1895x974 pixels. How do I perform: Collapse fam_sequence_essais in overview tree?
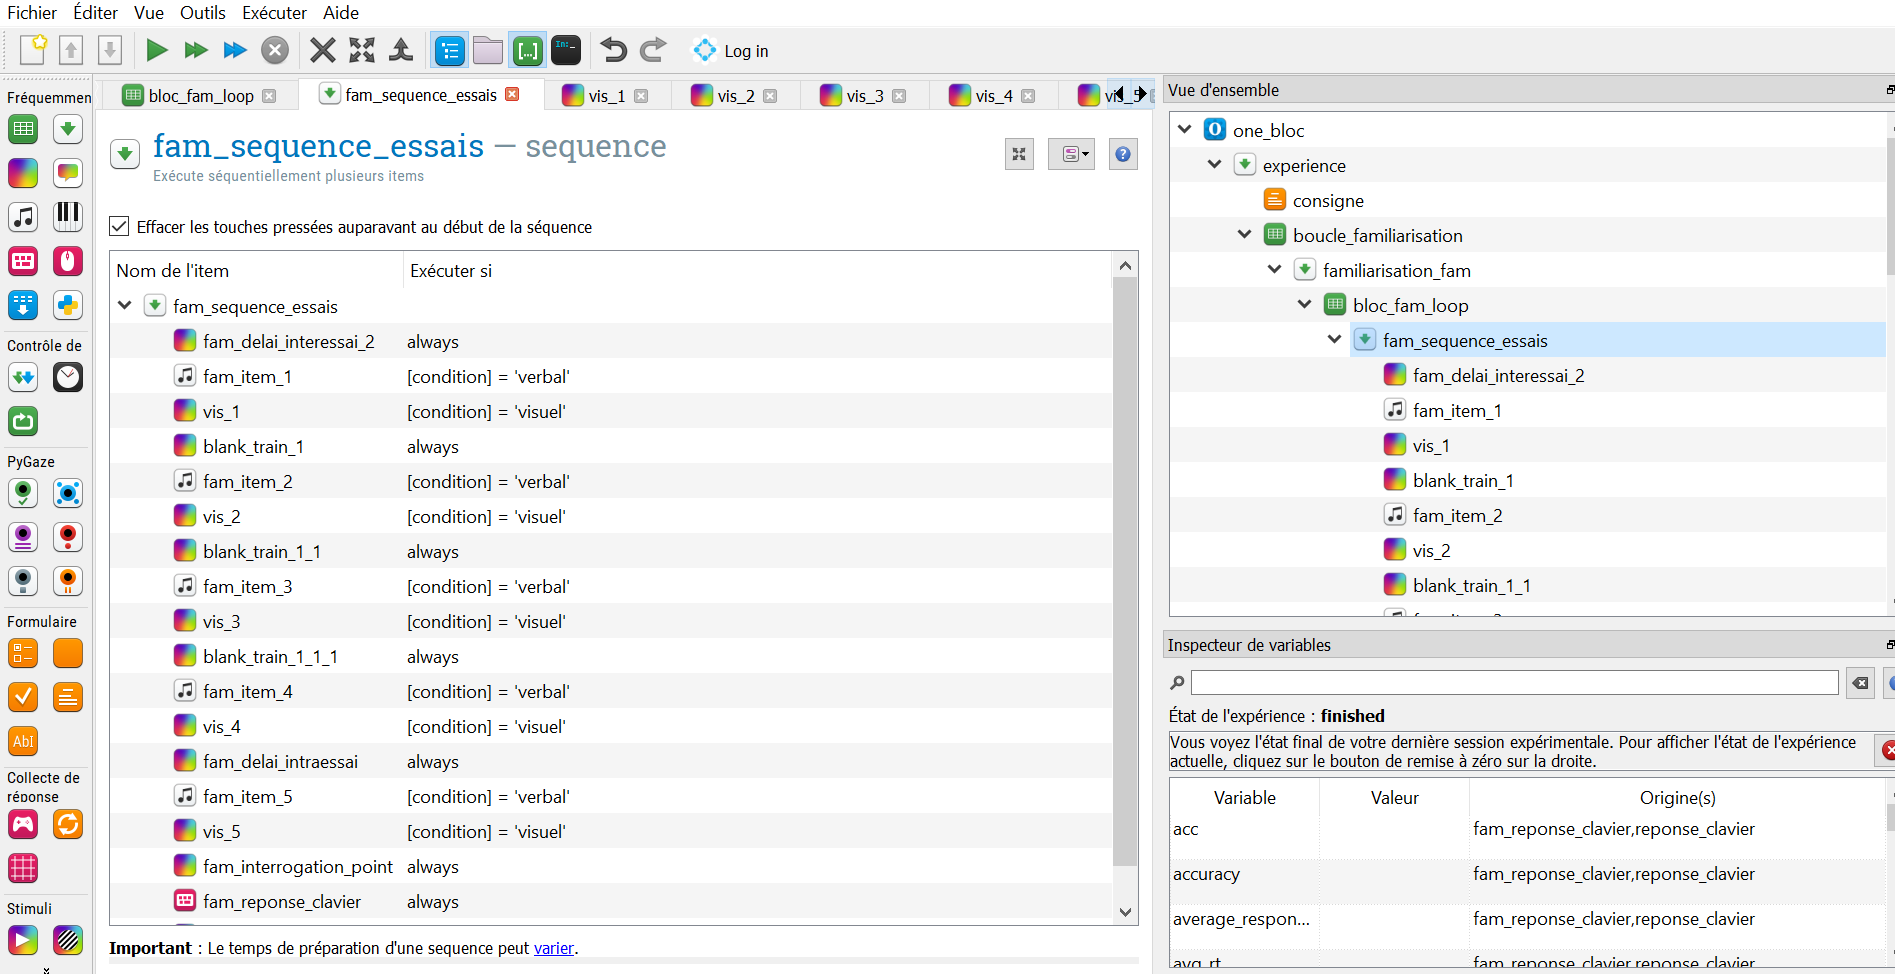tap(1335, 340)
